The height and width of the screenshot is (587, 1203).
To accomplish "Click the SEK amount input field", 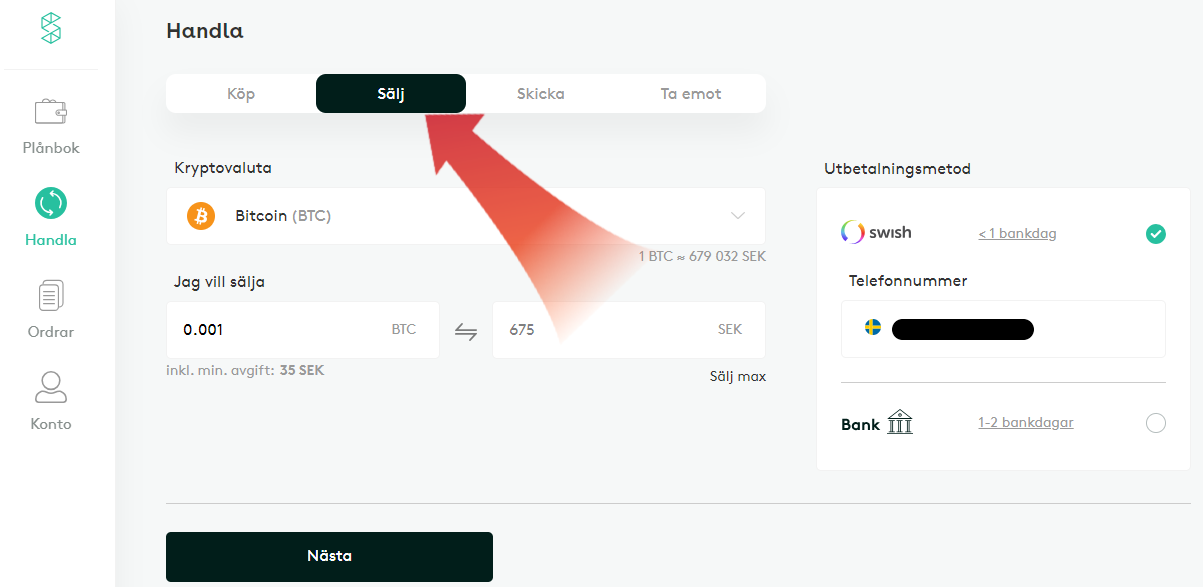I will point(600,330).
